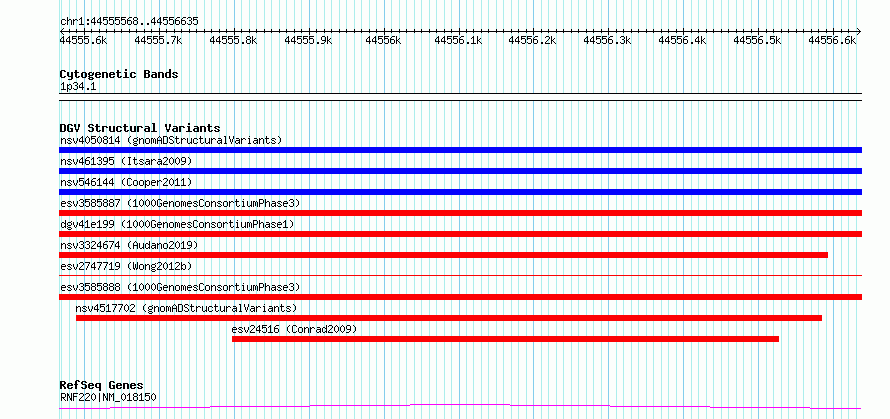Open the DGV Structural Variants track heading

click(x=140, y=128)
